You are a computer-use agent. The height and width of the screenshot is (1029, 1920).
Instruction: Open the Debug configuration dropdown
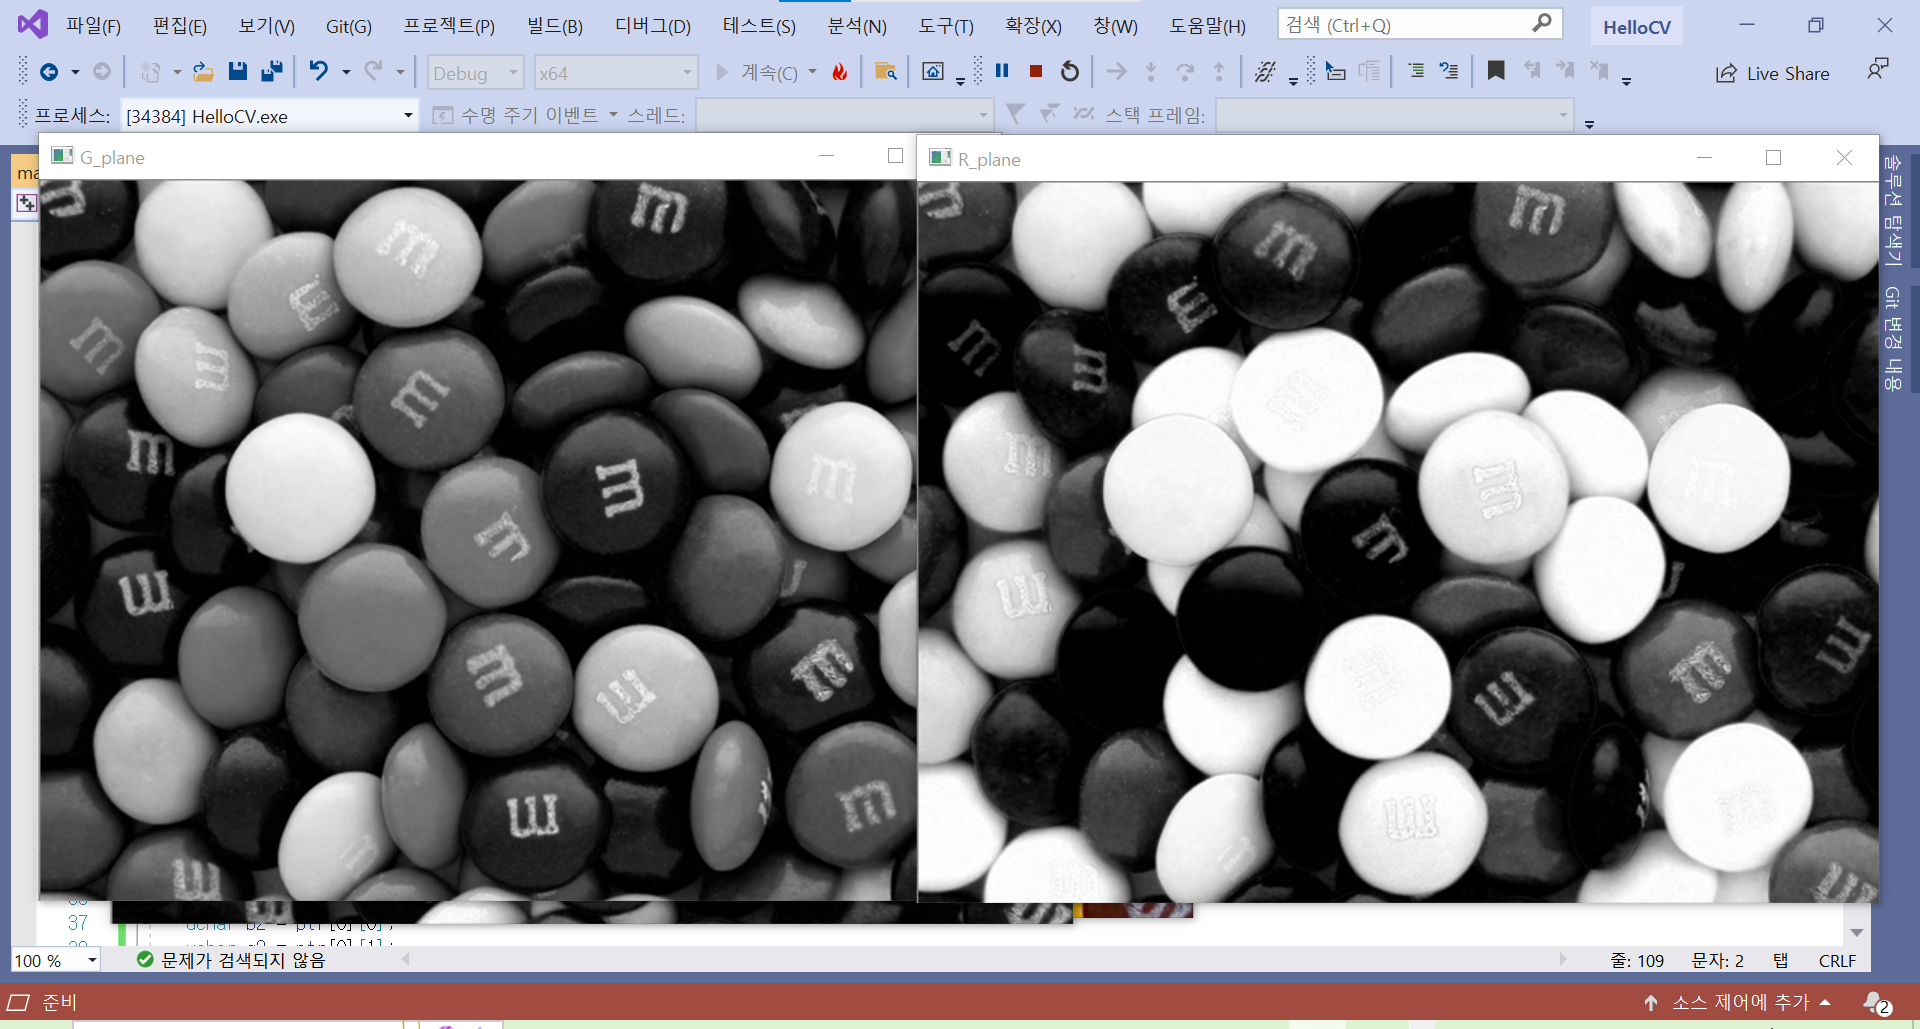[475, 72]
